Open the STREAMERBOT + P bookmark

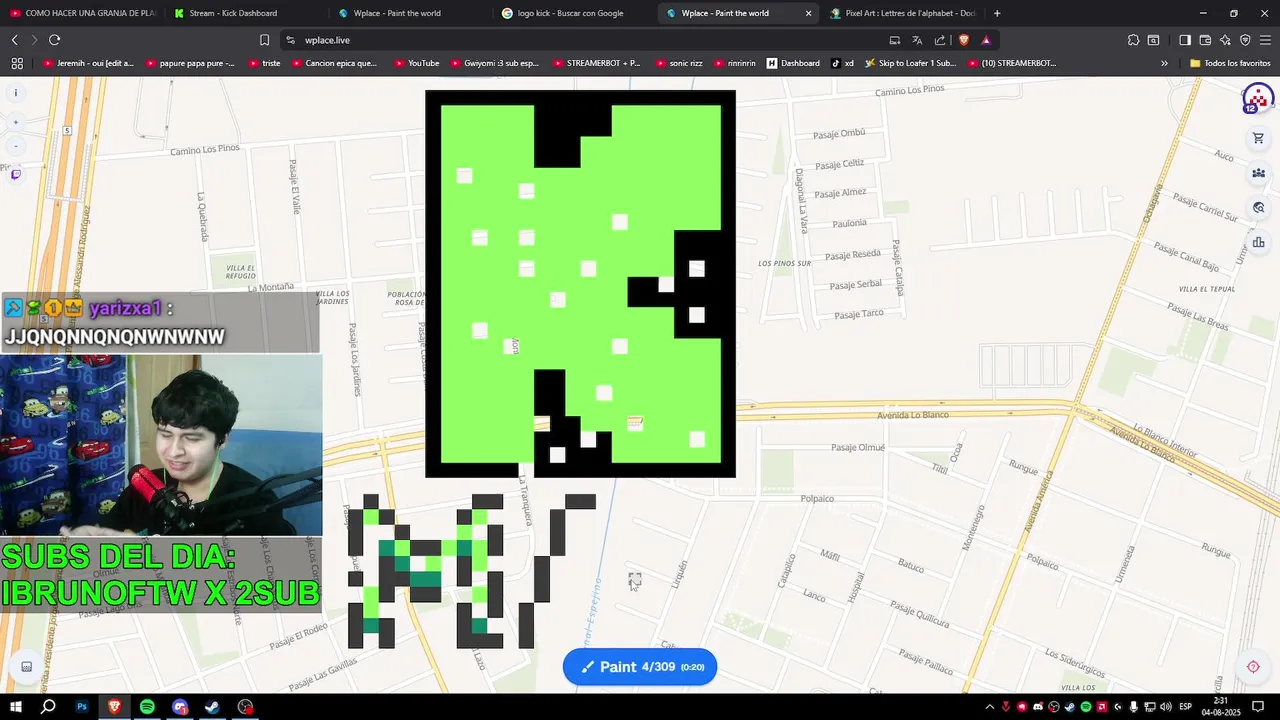click(597, 63)
